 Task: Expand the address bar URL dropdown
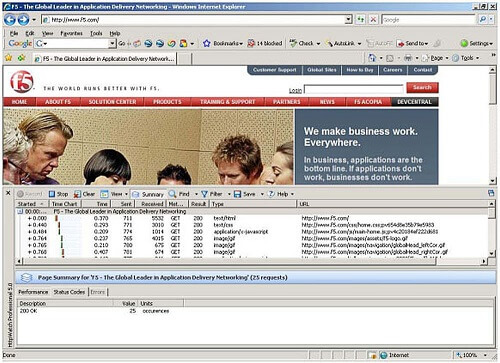[348, 20]
